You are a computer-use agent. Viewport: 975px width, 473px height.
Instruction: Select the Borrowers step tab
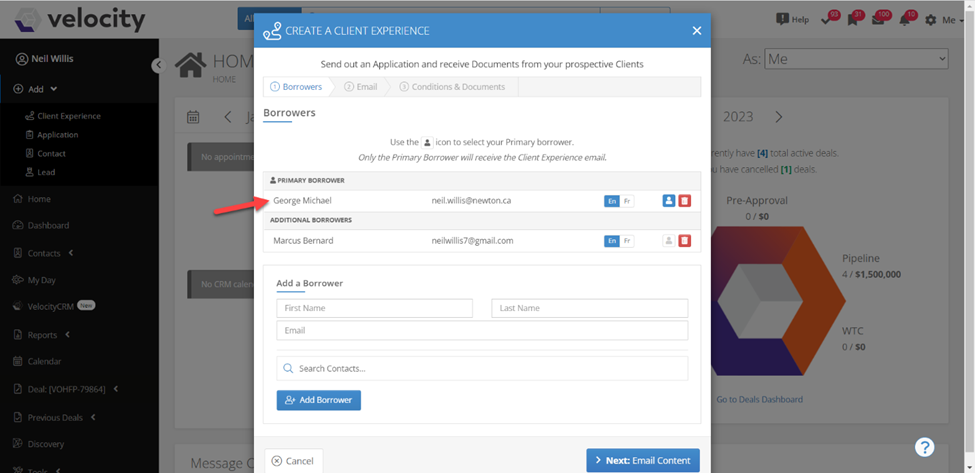[x=297, y=87]
